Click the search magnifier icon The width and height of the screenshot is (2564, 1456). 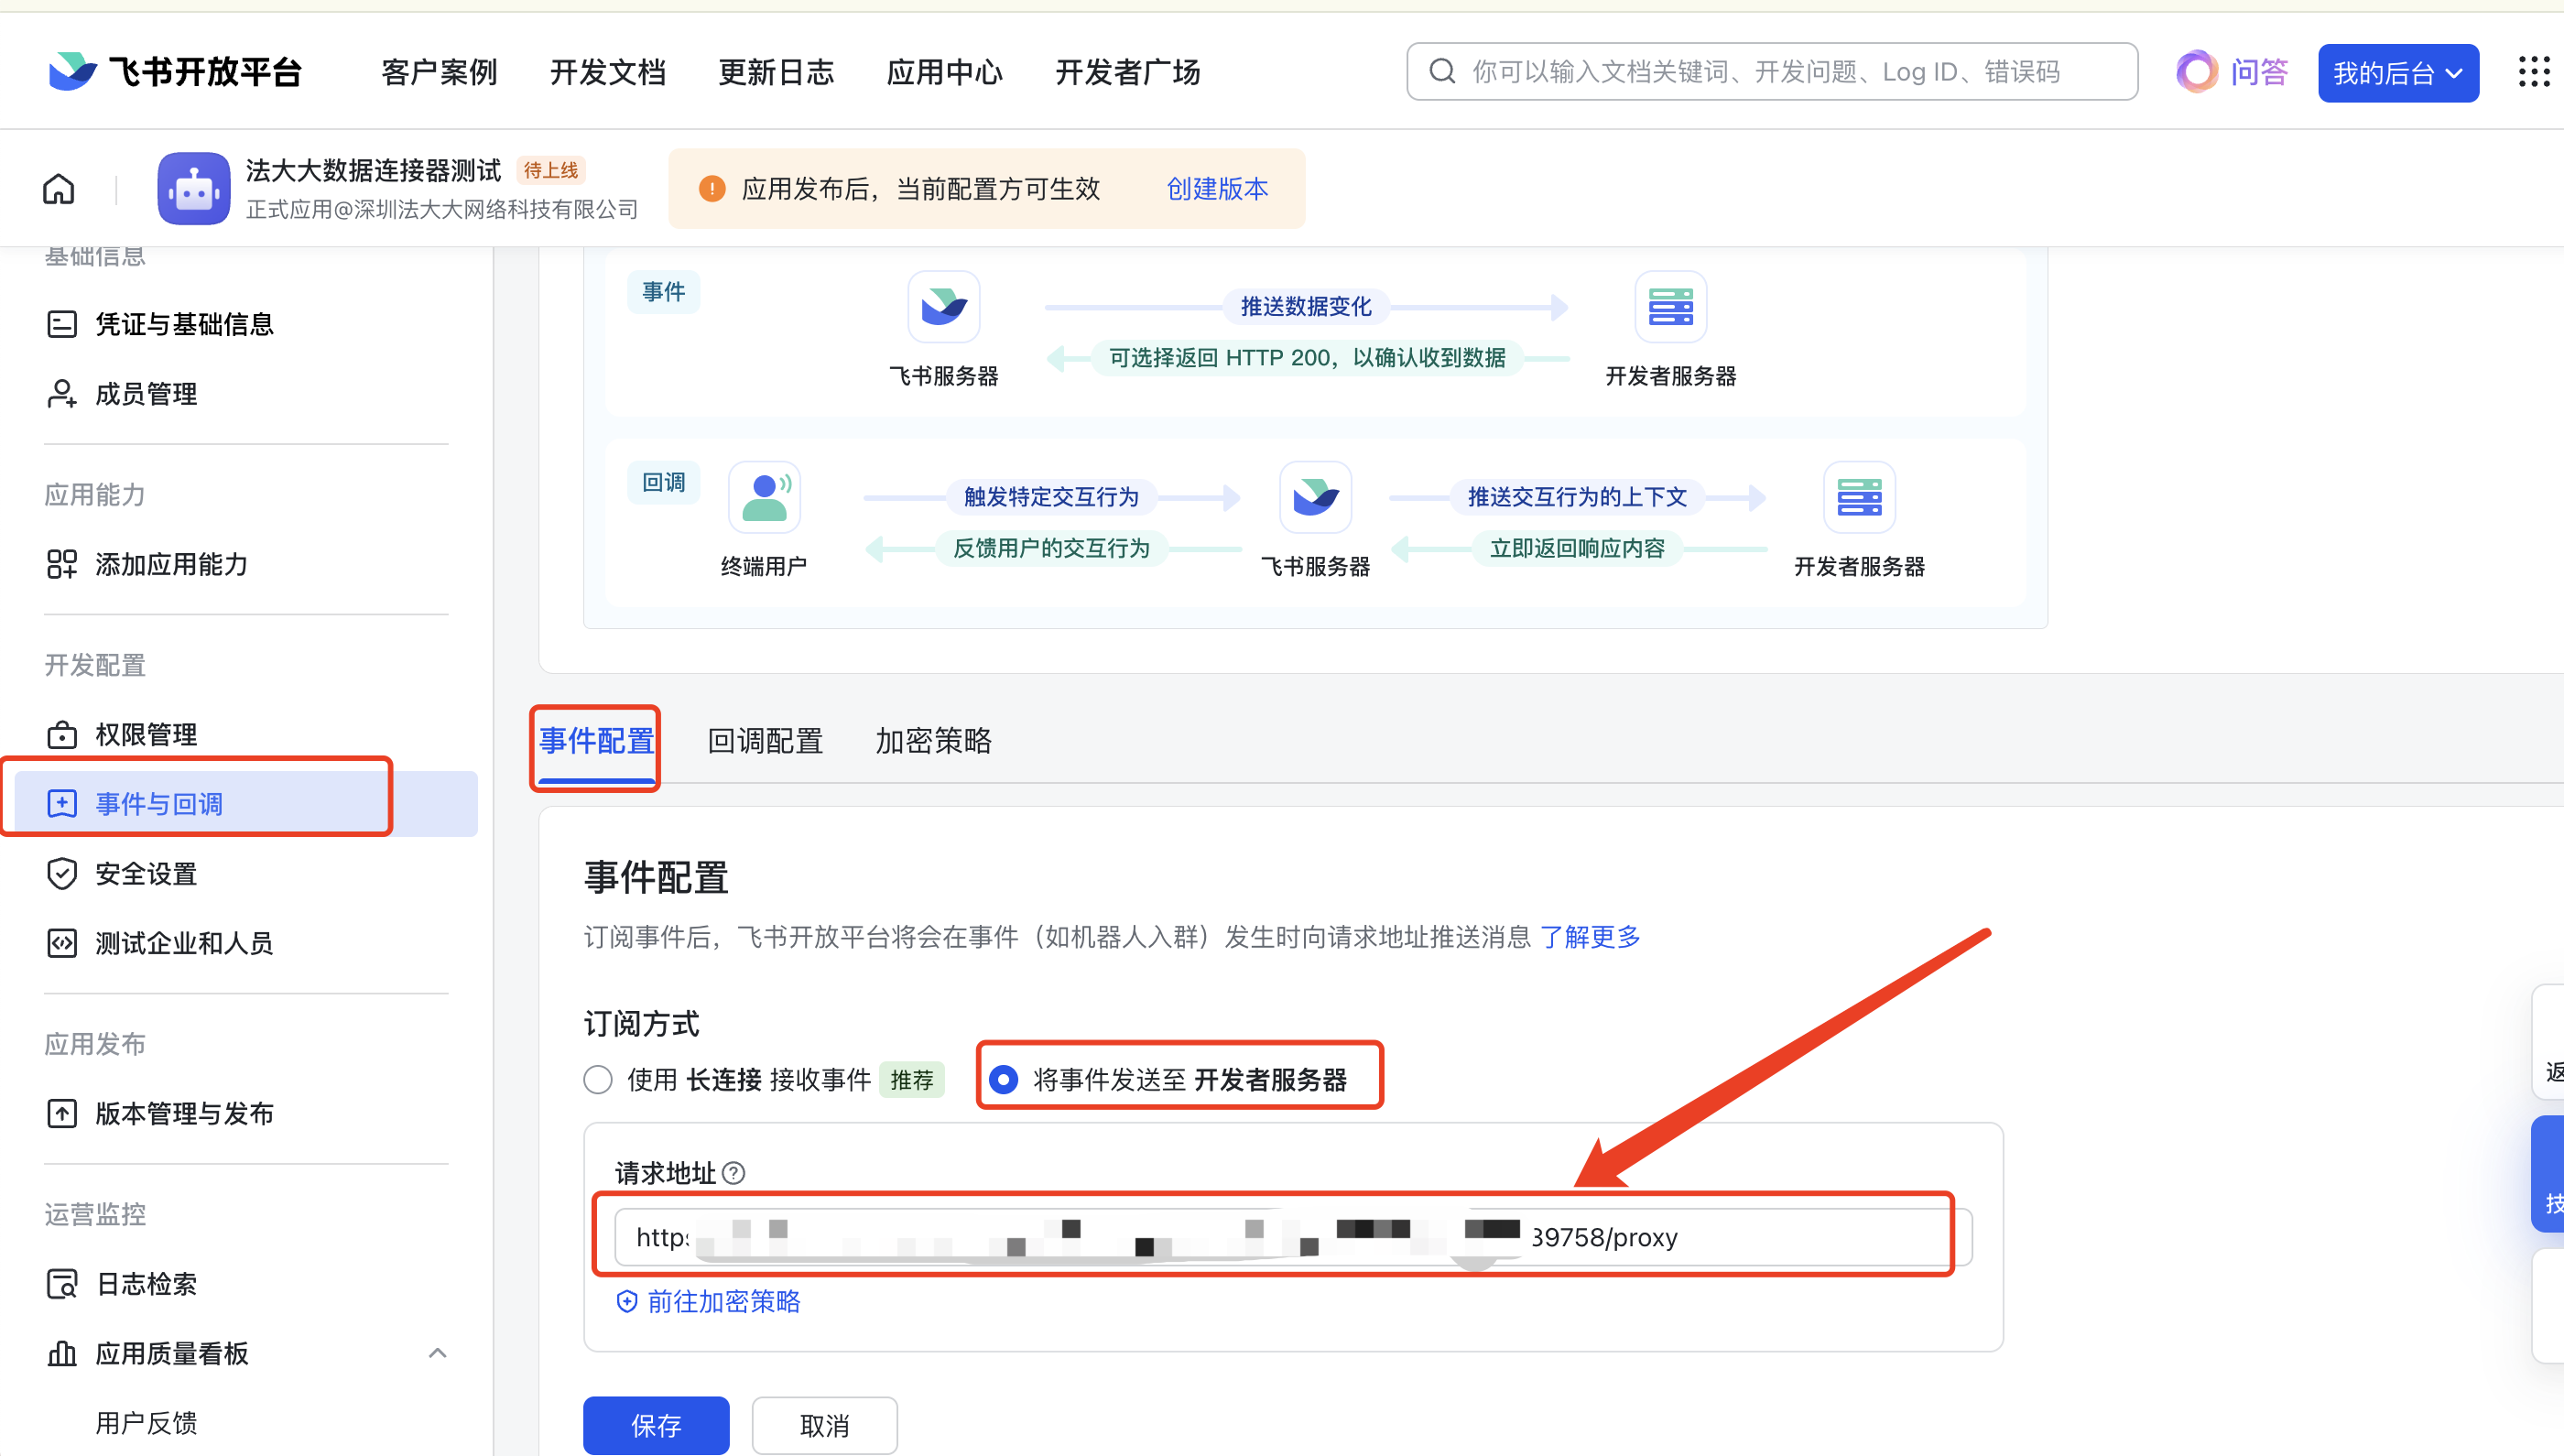(1442, 72)
